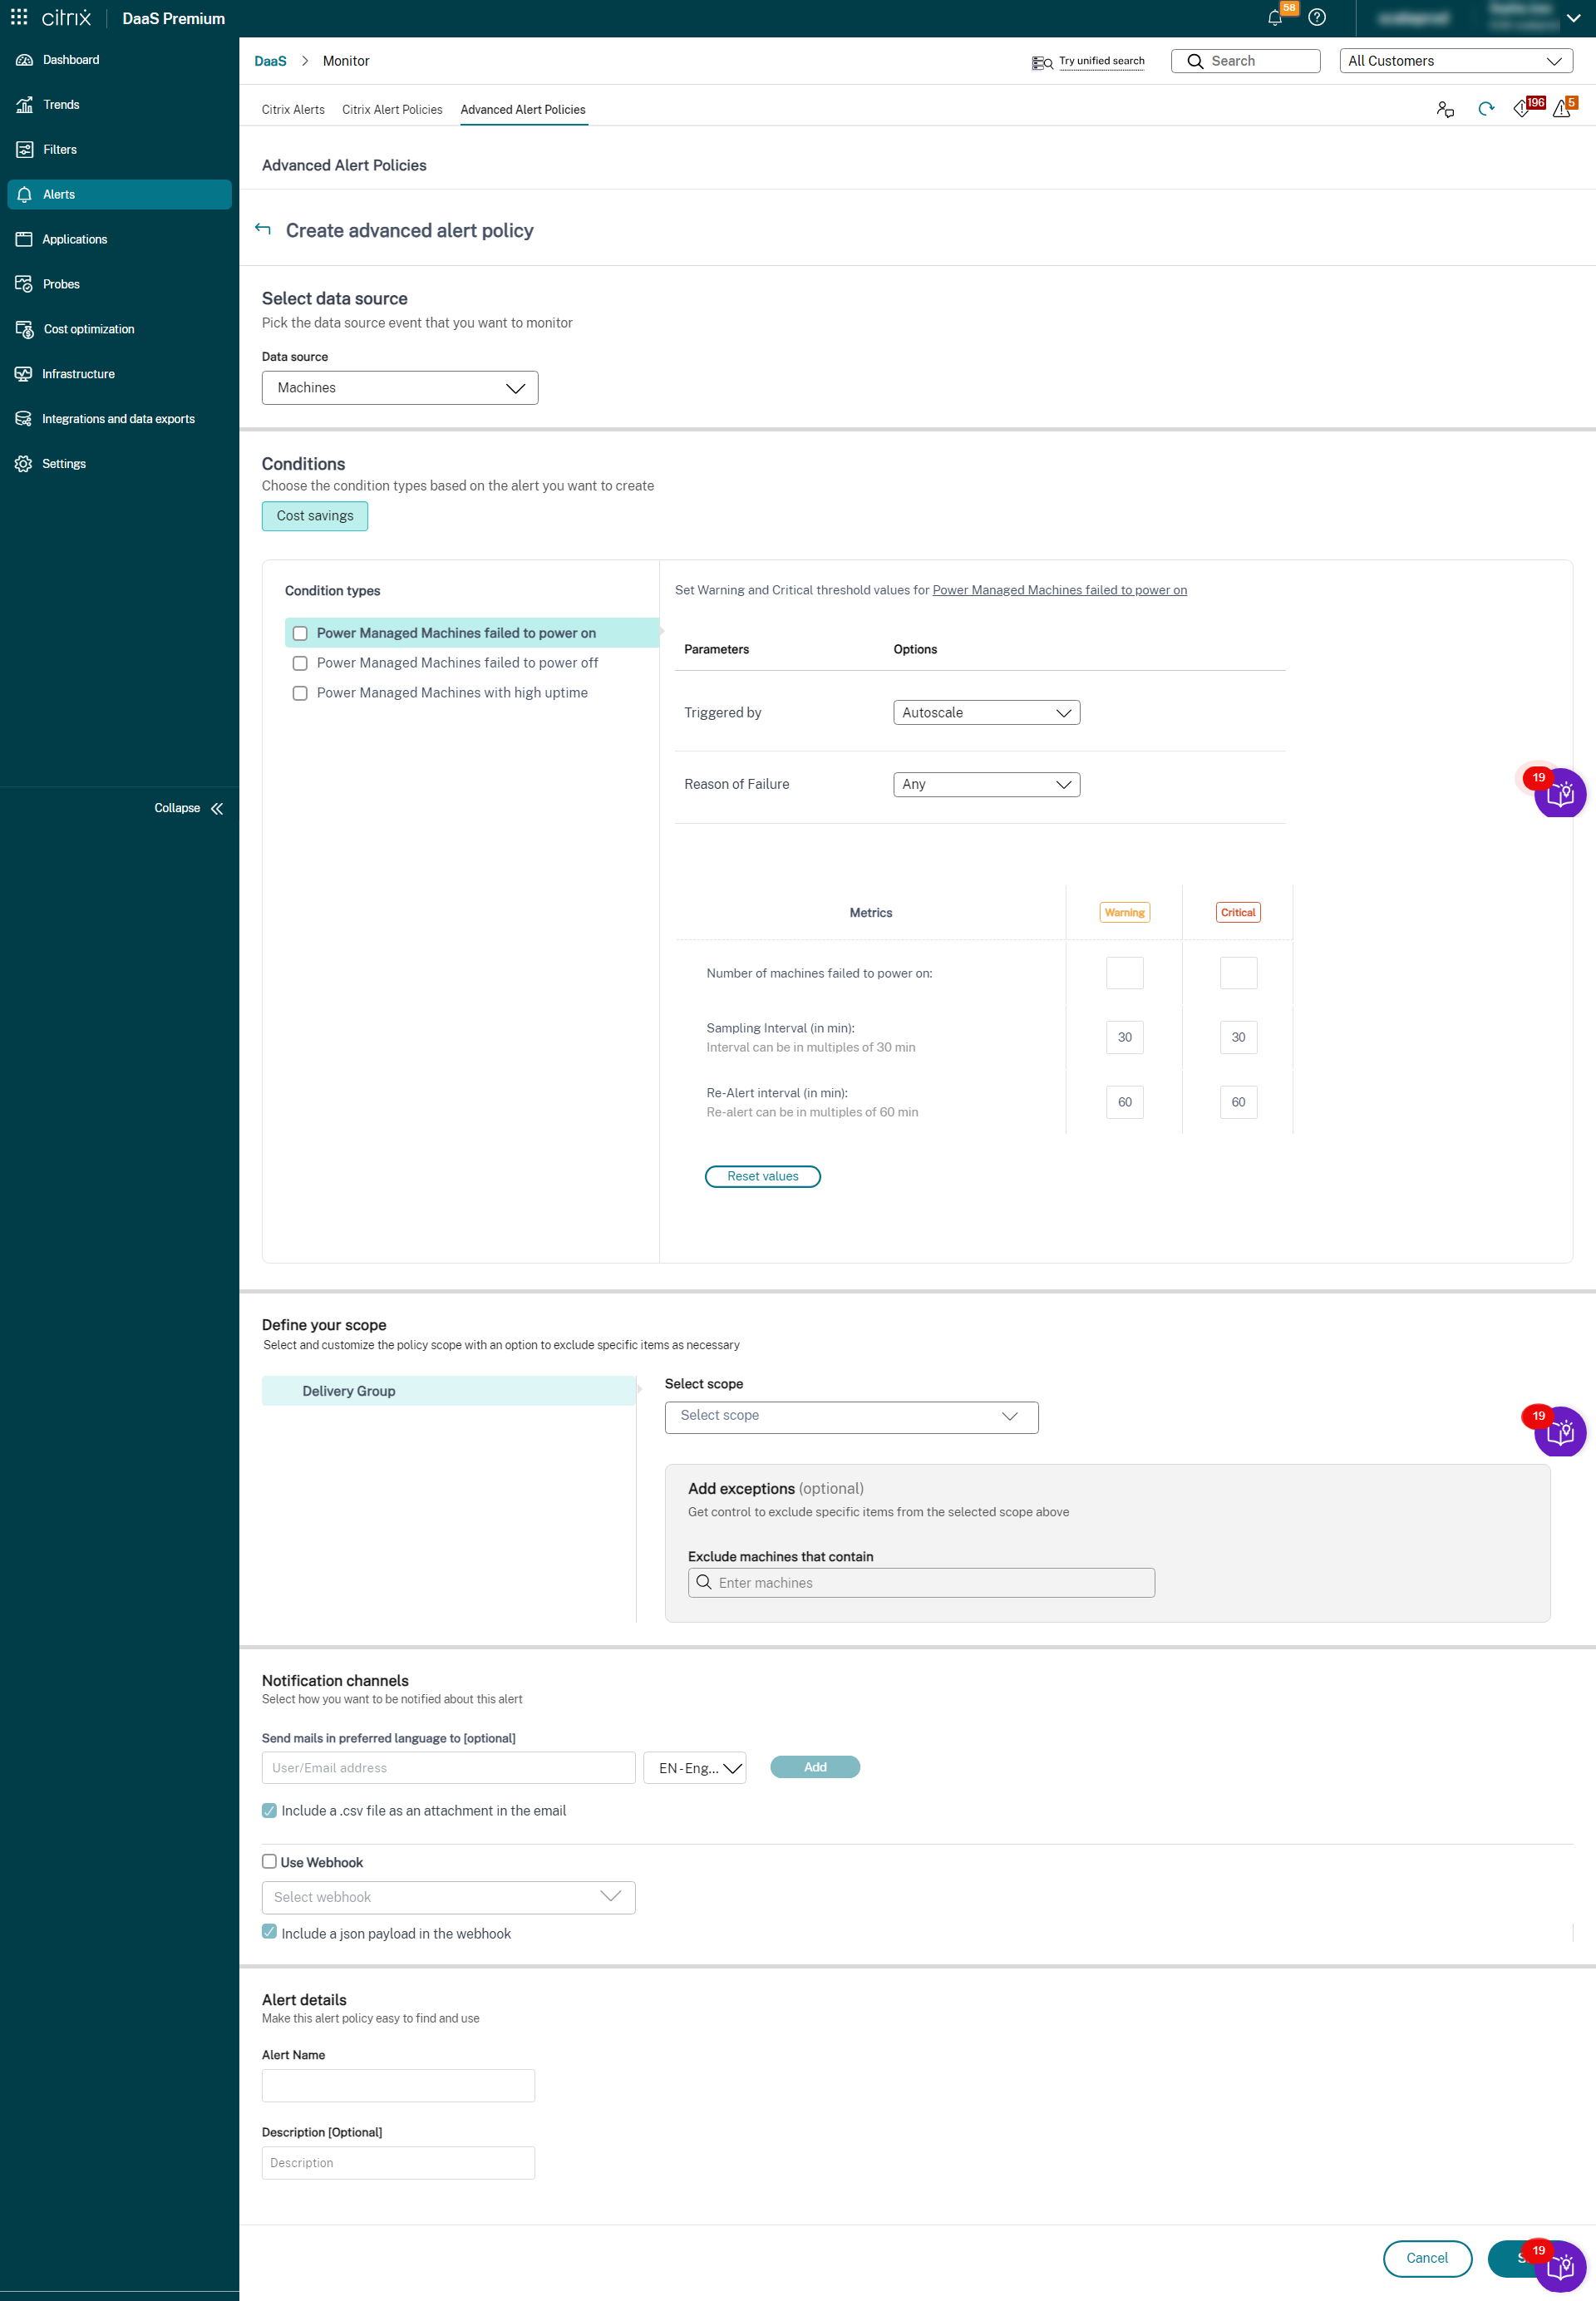This screenshot has width=1596, height=2301.
Task: Click the refresh icon in the toolbar
Action: pyautogui.click(x=1485, y=109)
